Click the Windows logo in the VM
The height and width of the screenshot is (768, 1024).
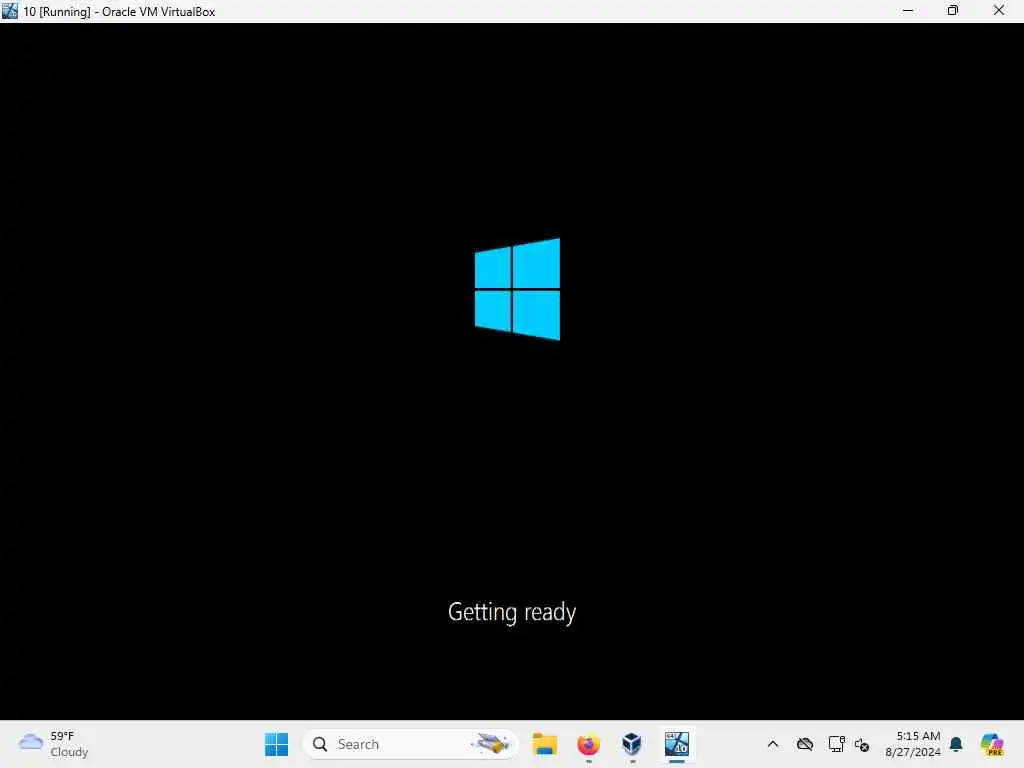[x=517, y=289]
